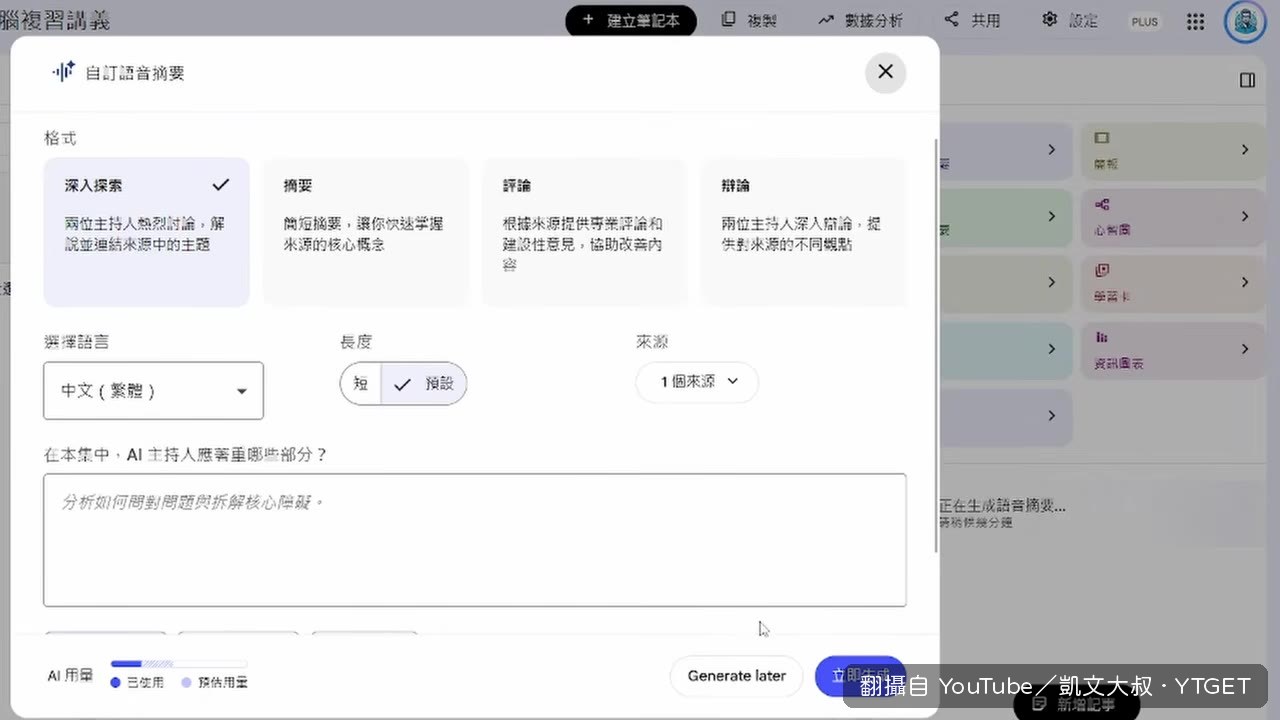Set length to 預設
The image size is (1280, 720).
coord(424,384)
